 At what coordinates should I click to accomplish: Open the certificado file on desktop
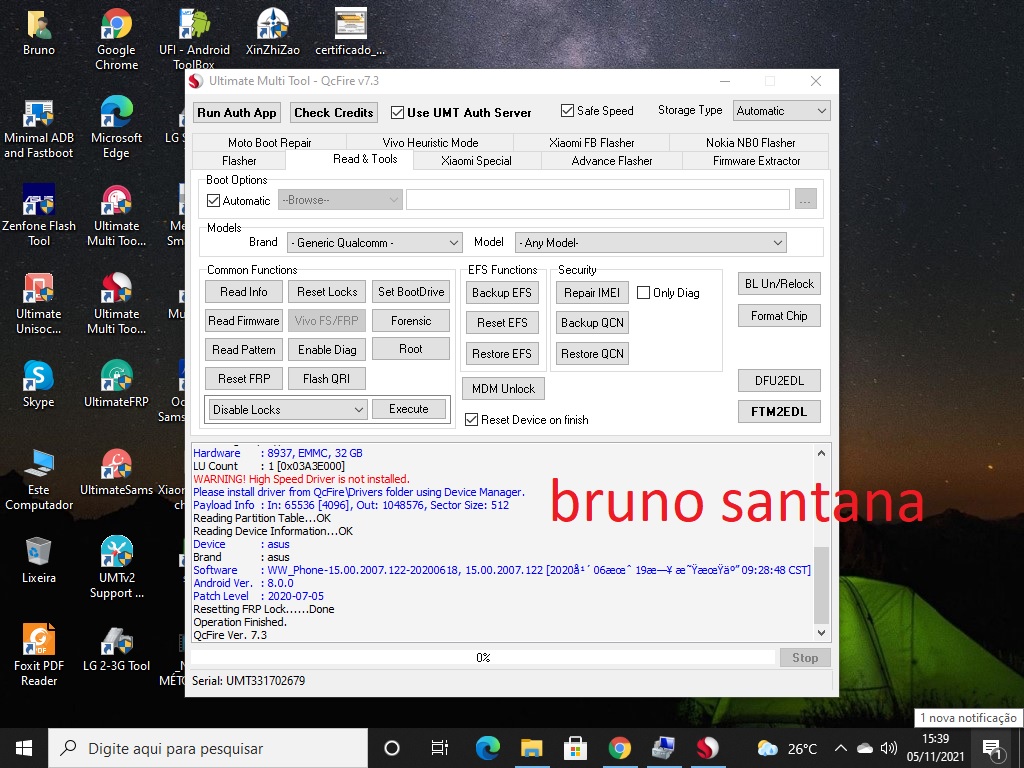350,33
